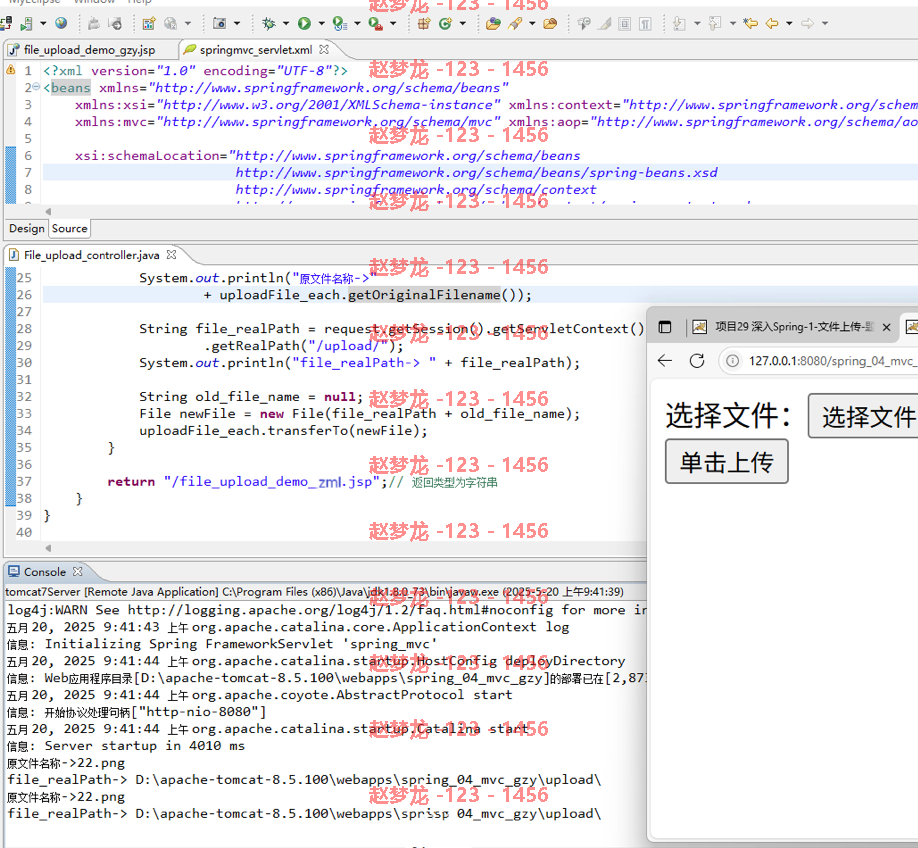Navigate back with yellow left arrow
The image size is (918, 848).
pos(772,23)
